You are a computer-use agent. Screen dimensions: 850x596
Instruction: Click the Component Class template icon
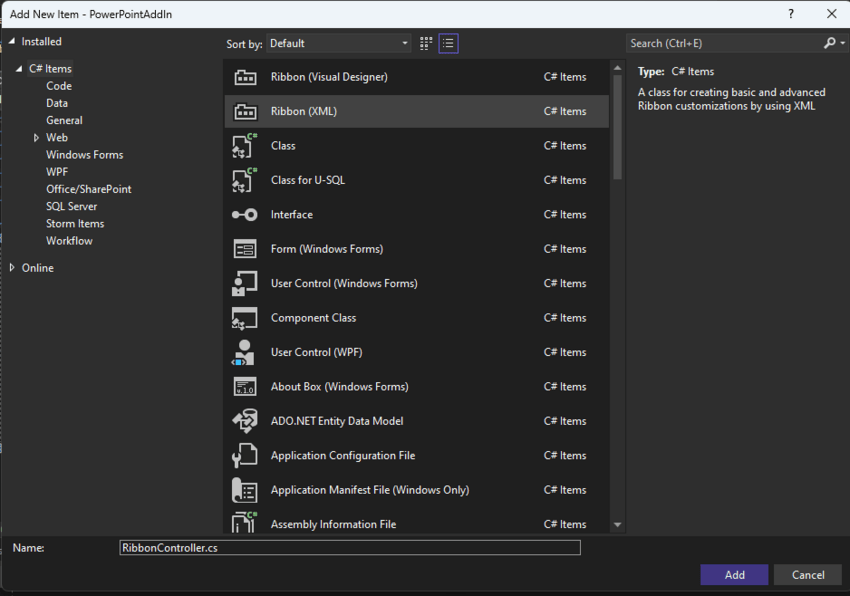(246, 317)
